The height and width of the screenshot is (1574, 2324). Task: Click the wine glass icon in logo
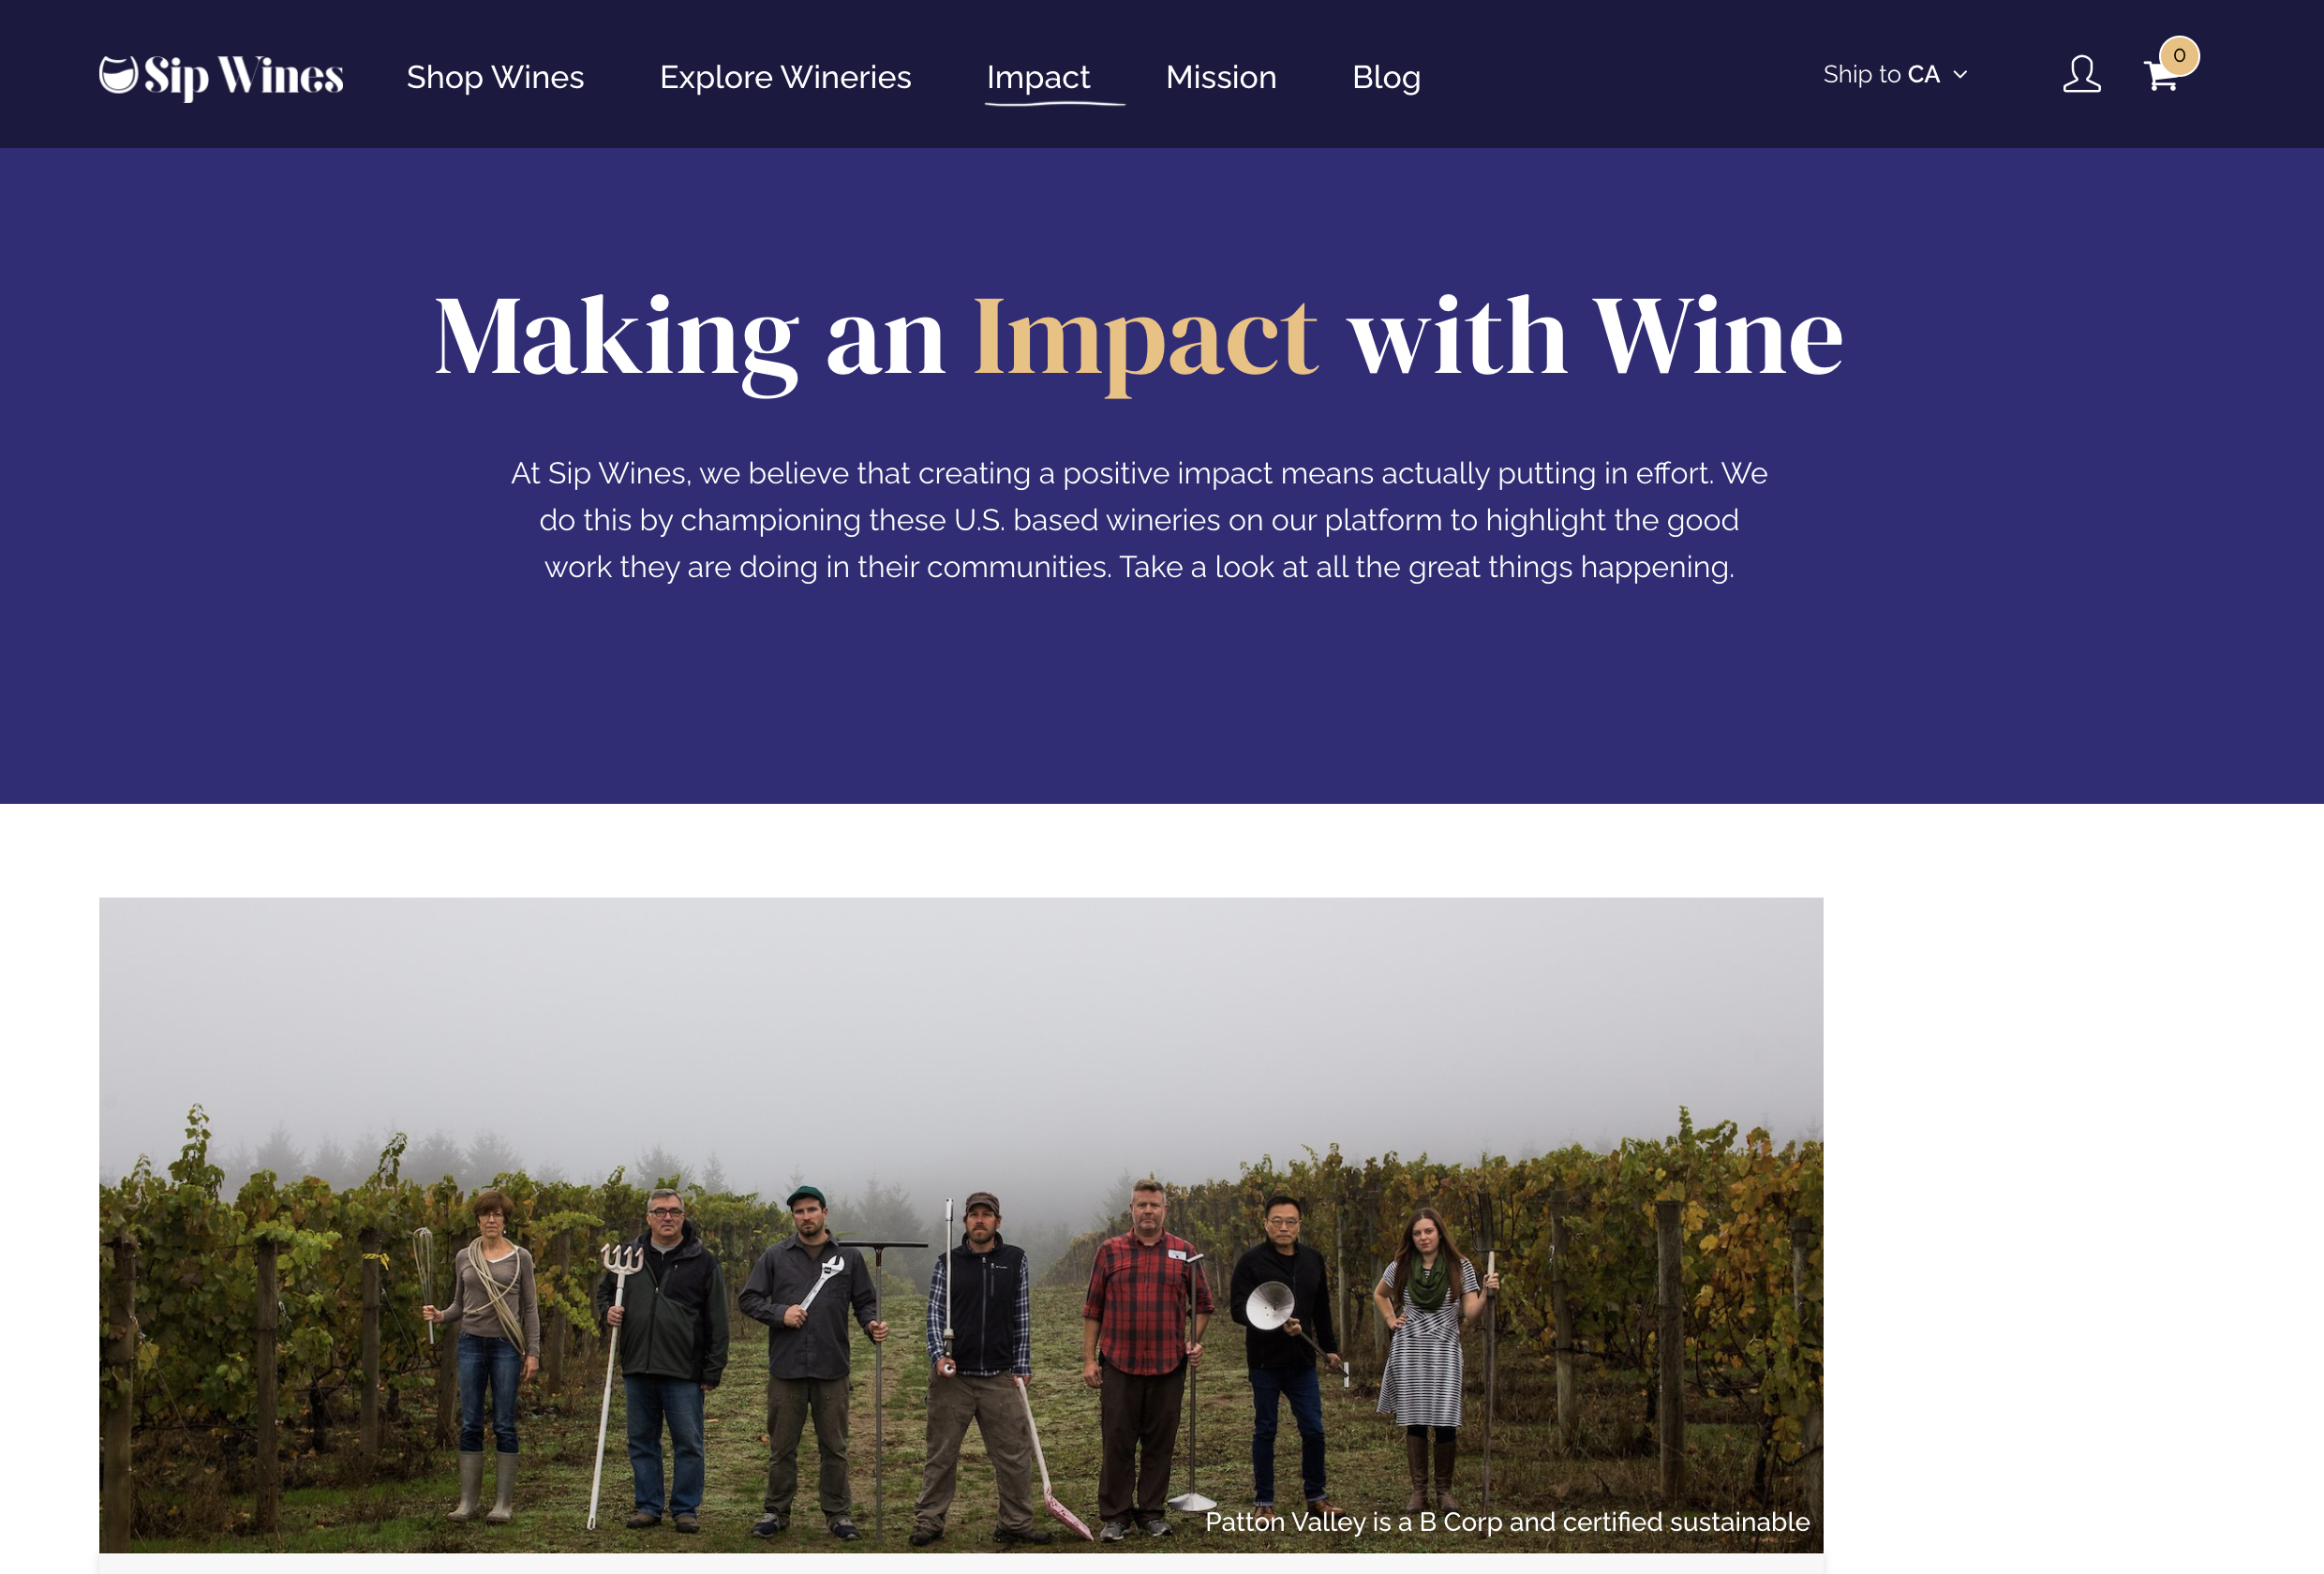click(117, 73)
